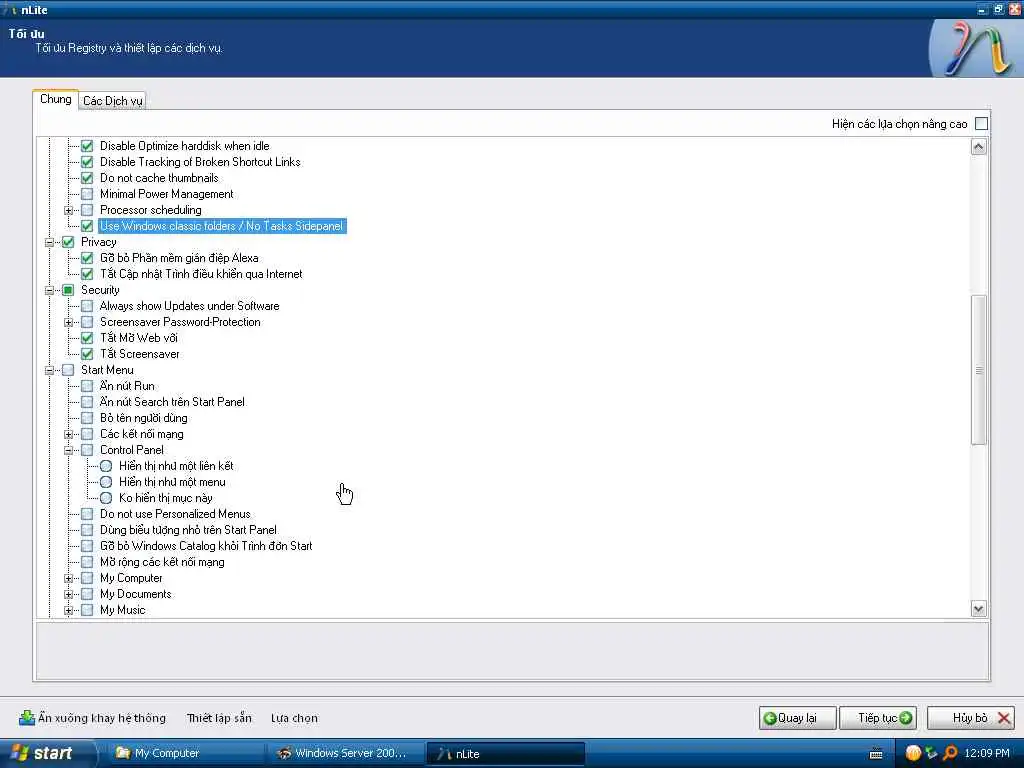1024x768 pixels.
Task: Check Gỡ bỏ Windows Catalog khỏi Trình đơn Start
Action: click(x=87, y=546)
